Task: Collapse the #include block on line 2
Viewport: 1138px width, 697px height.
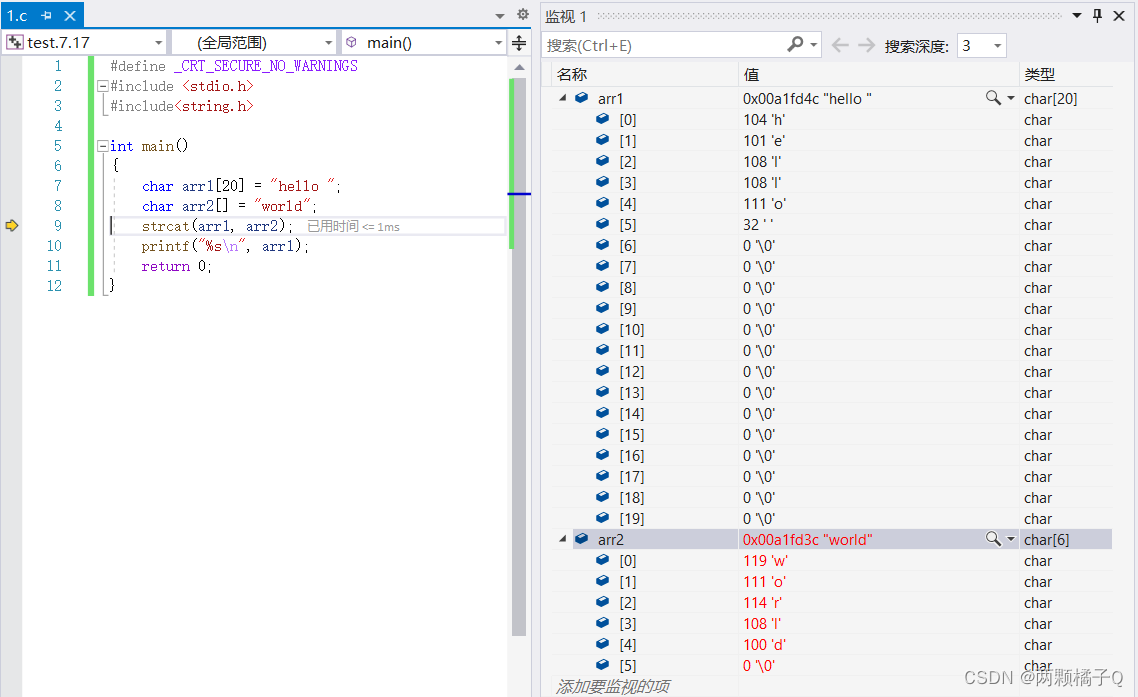Action: pos(103,86)
